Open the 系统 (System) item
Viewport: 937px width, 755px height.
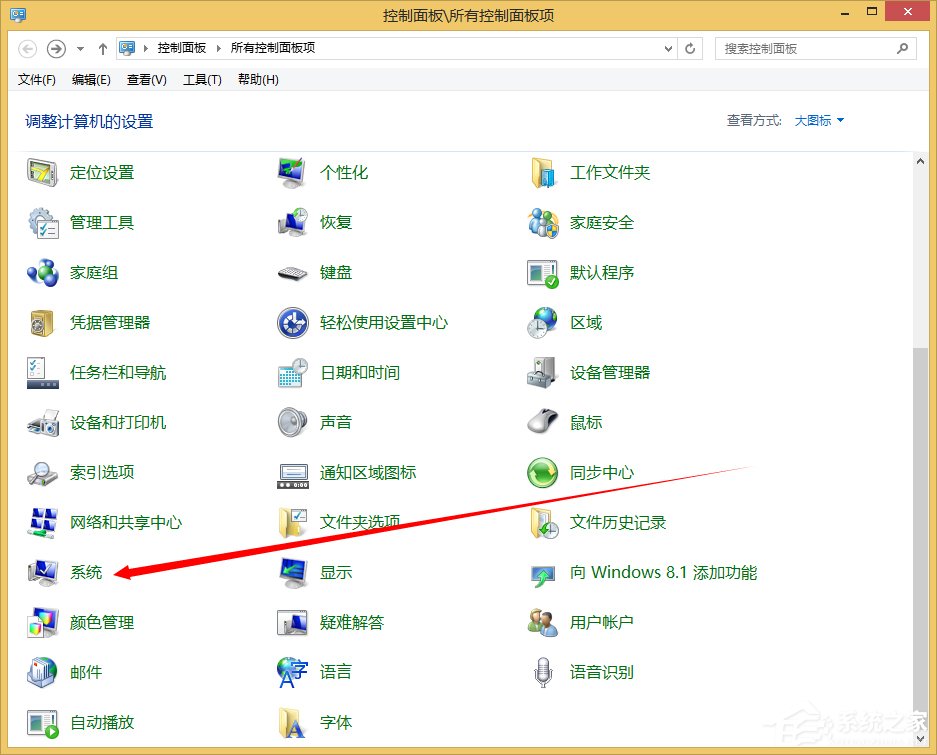click(85, 572)
